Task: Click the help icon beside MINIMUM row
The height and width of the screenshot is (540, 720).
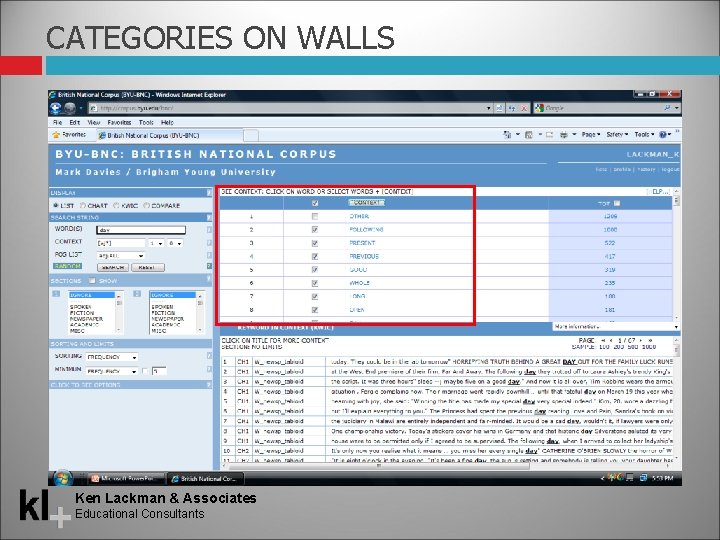Action: [209, 369]
